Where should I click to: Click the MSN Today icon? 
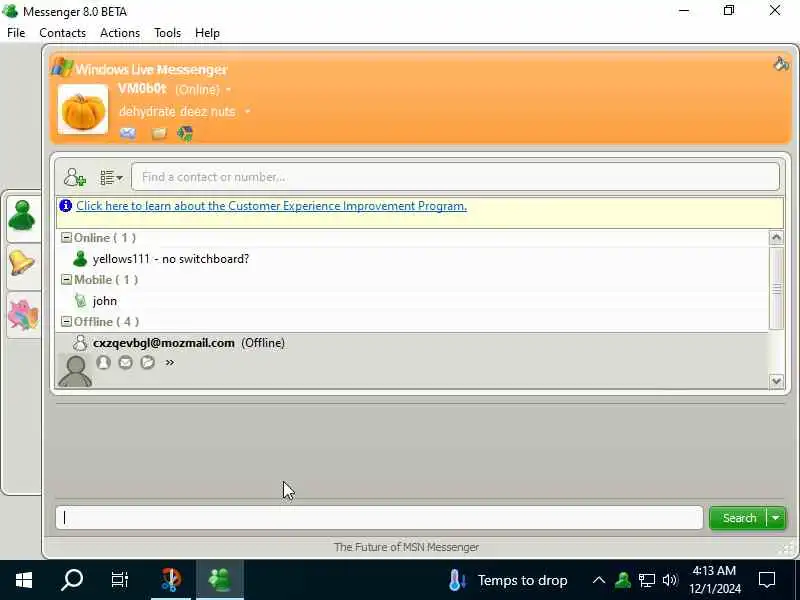tap(185, 134)
